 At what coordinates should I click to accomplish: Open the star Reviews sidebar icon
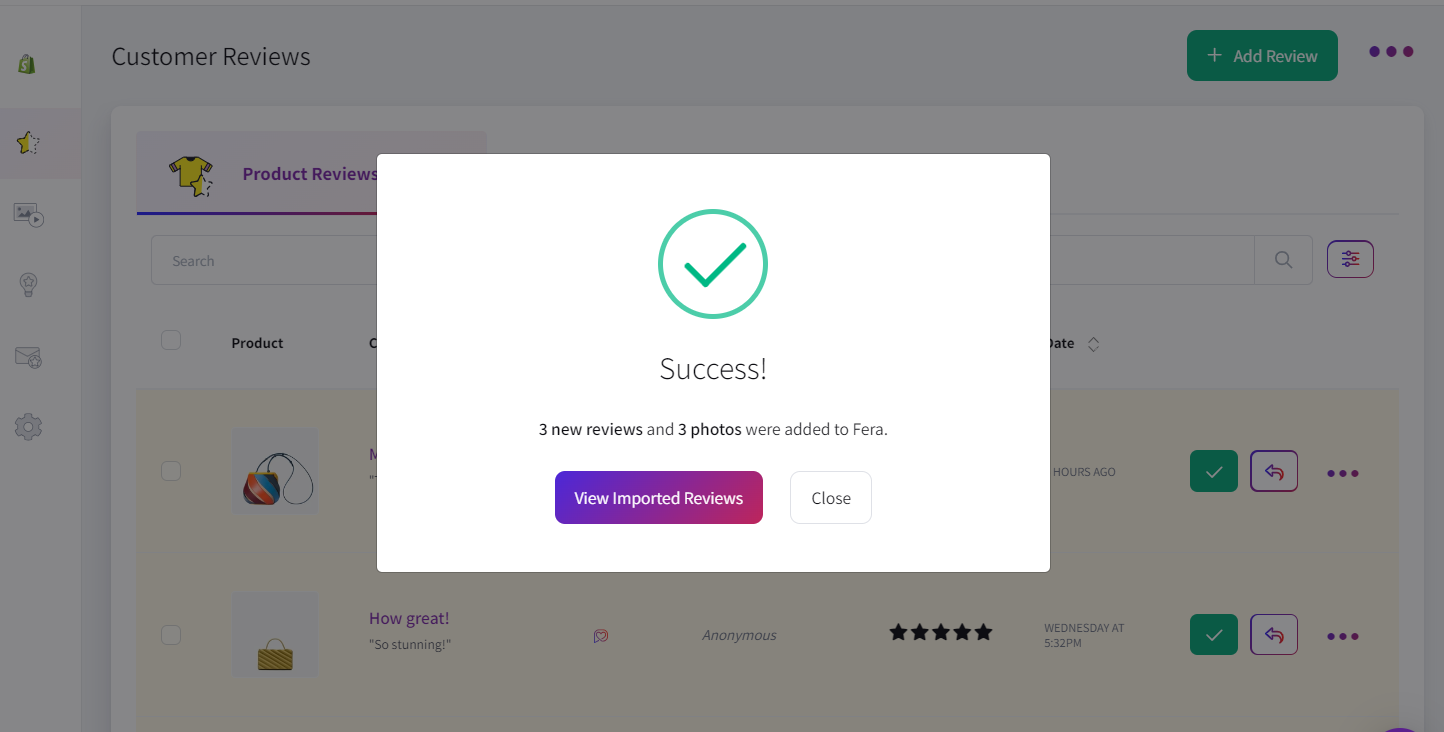[x=28, y=143]
